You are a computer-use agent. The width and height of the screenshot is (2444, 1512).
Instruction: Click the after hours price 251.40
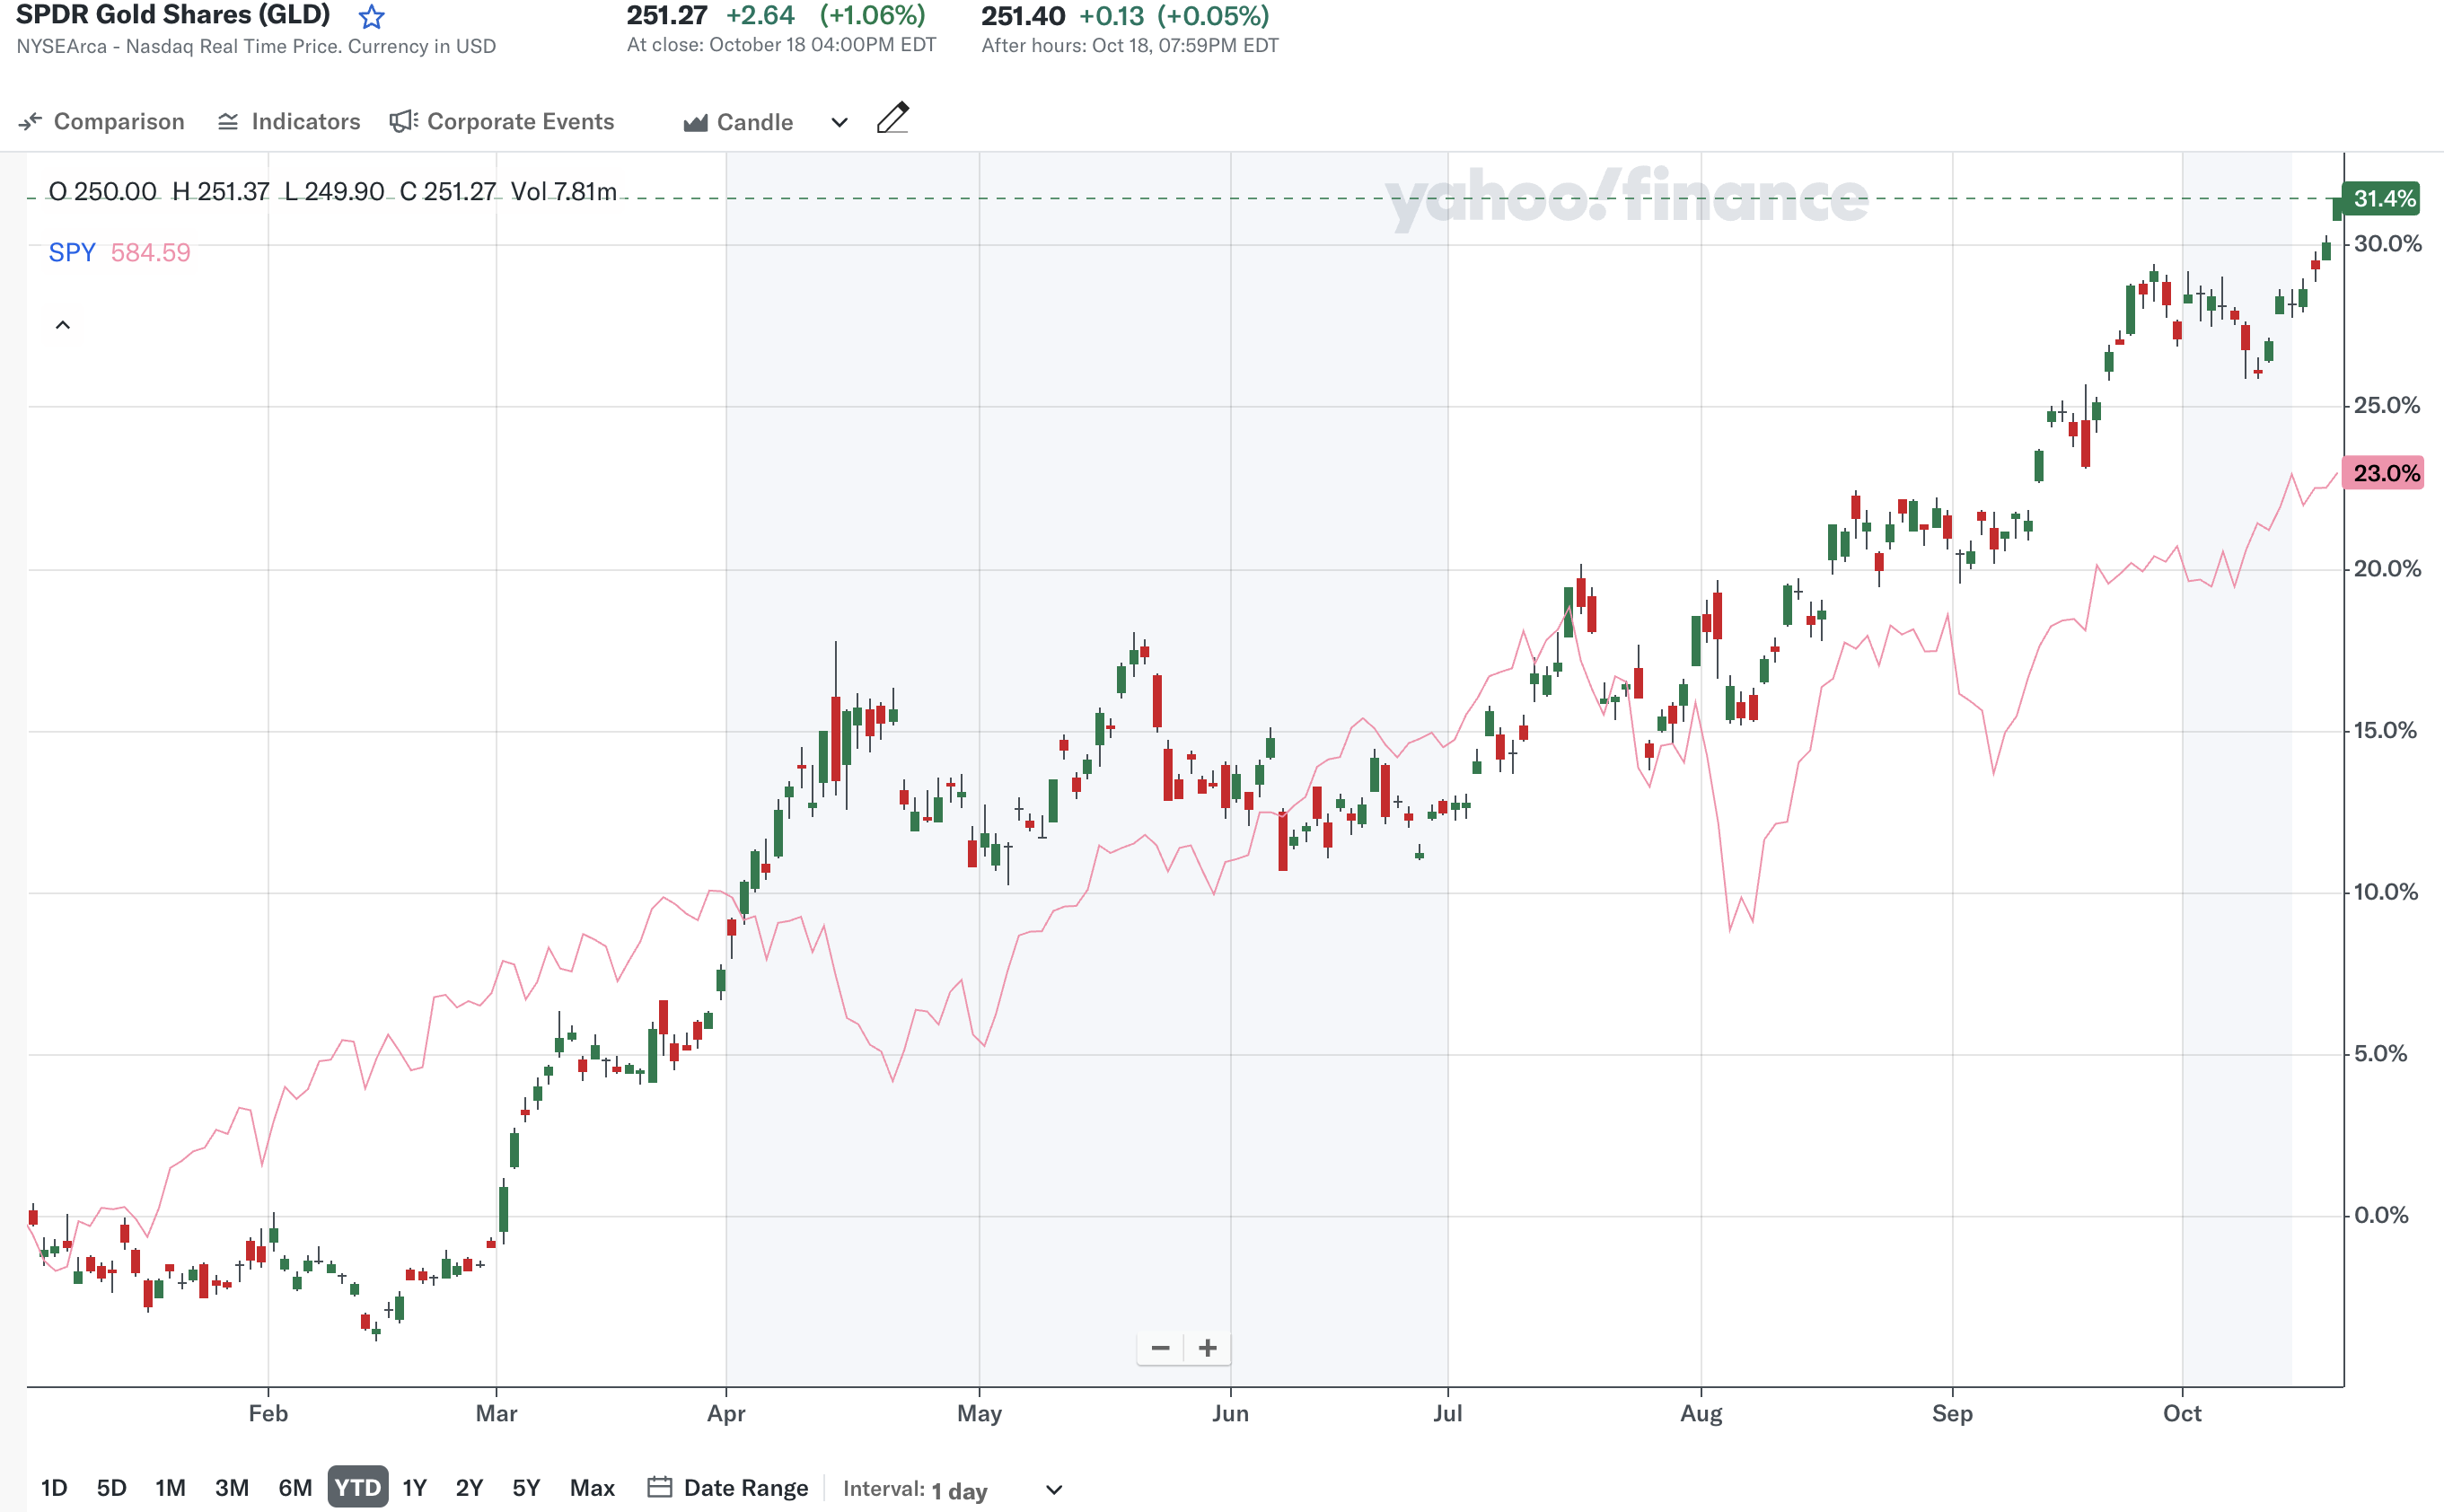(x=1023, y=16)
